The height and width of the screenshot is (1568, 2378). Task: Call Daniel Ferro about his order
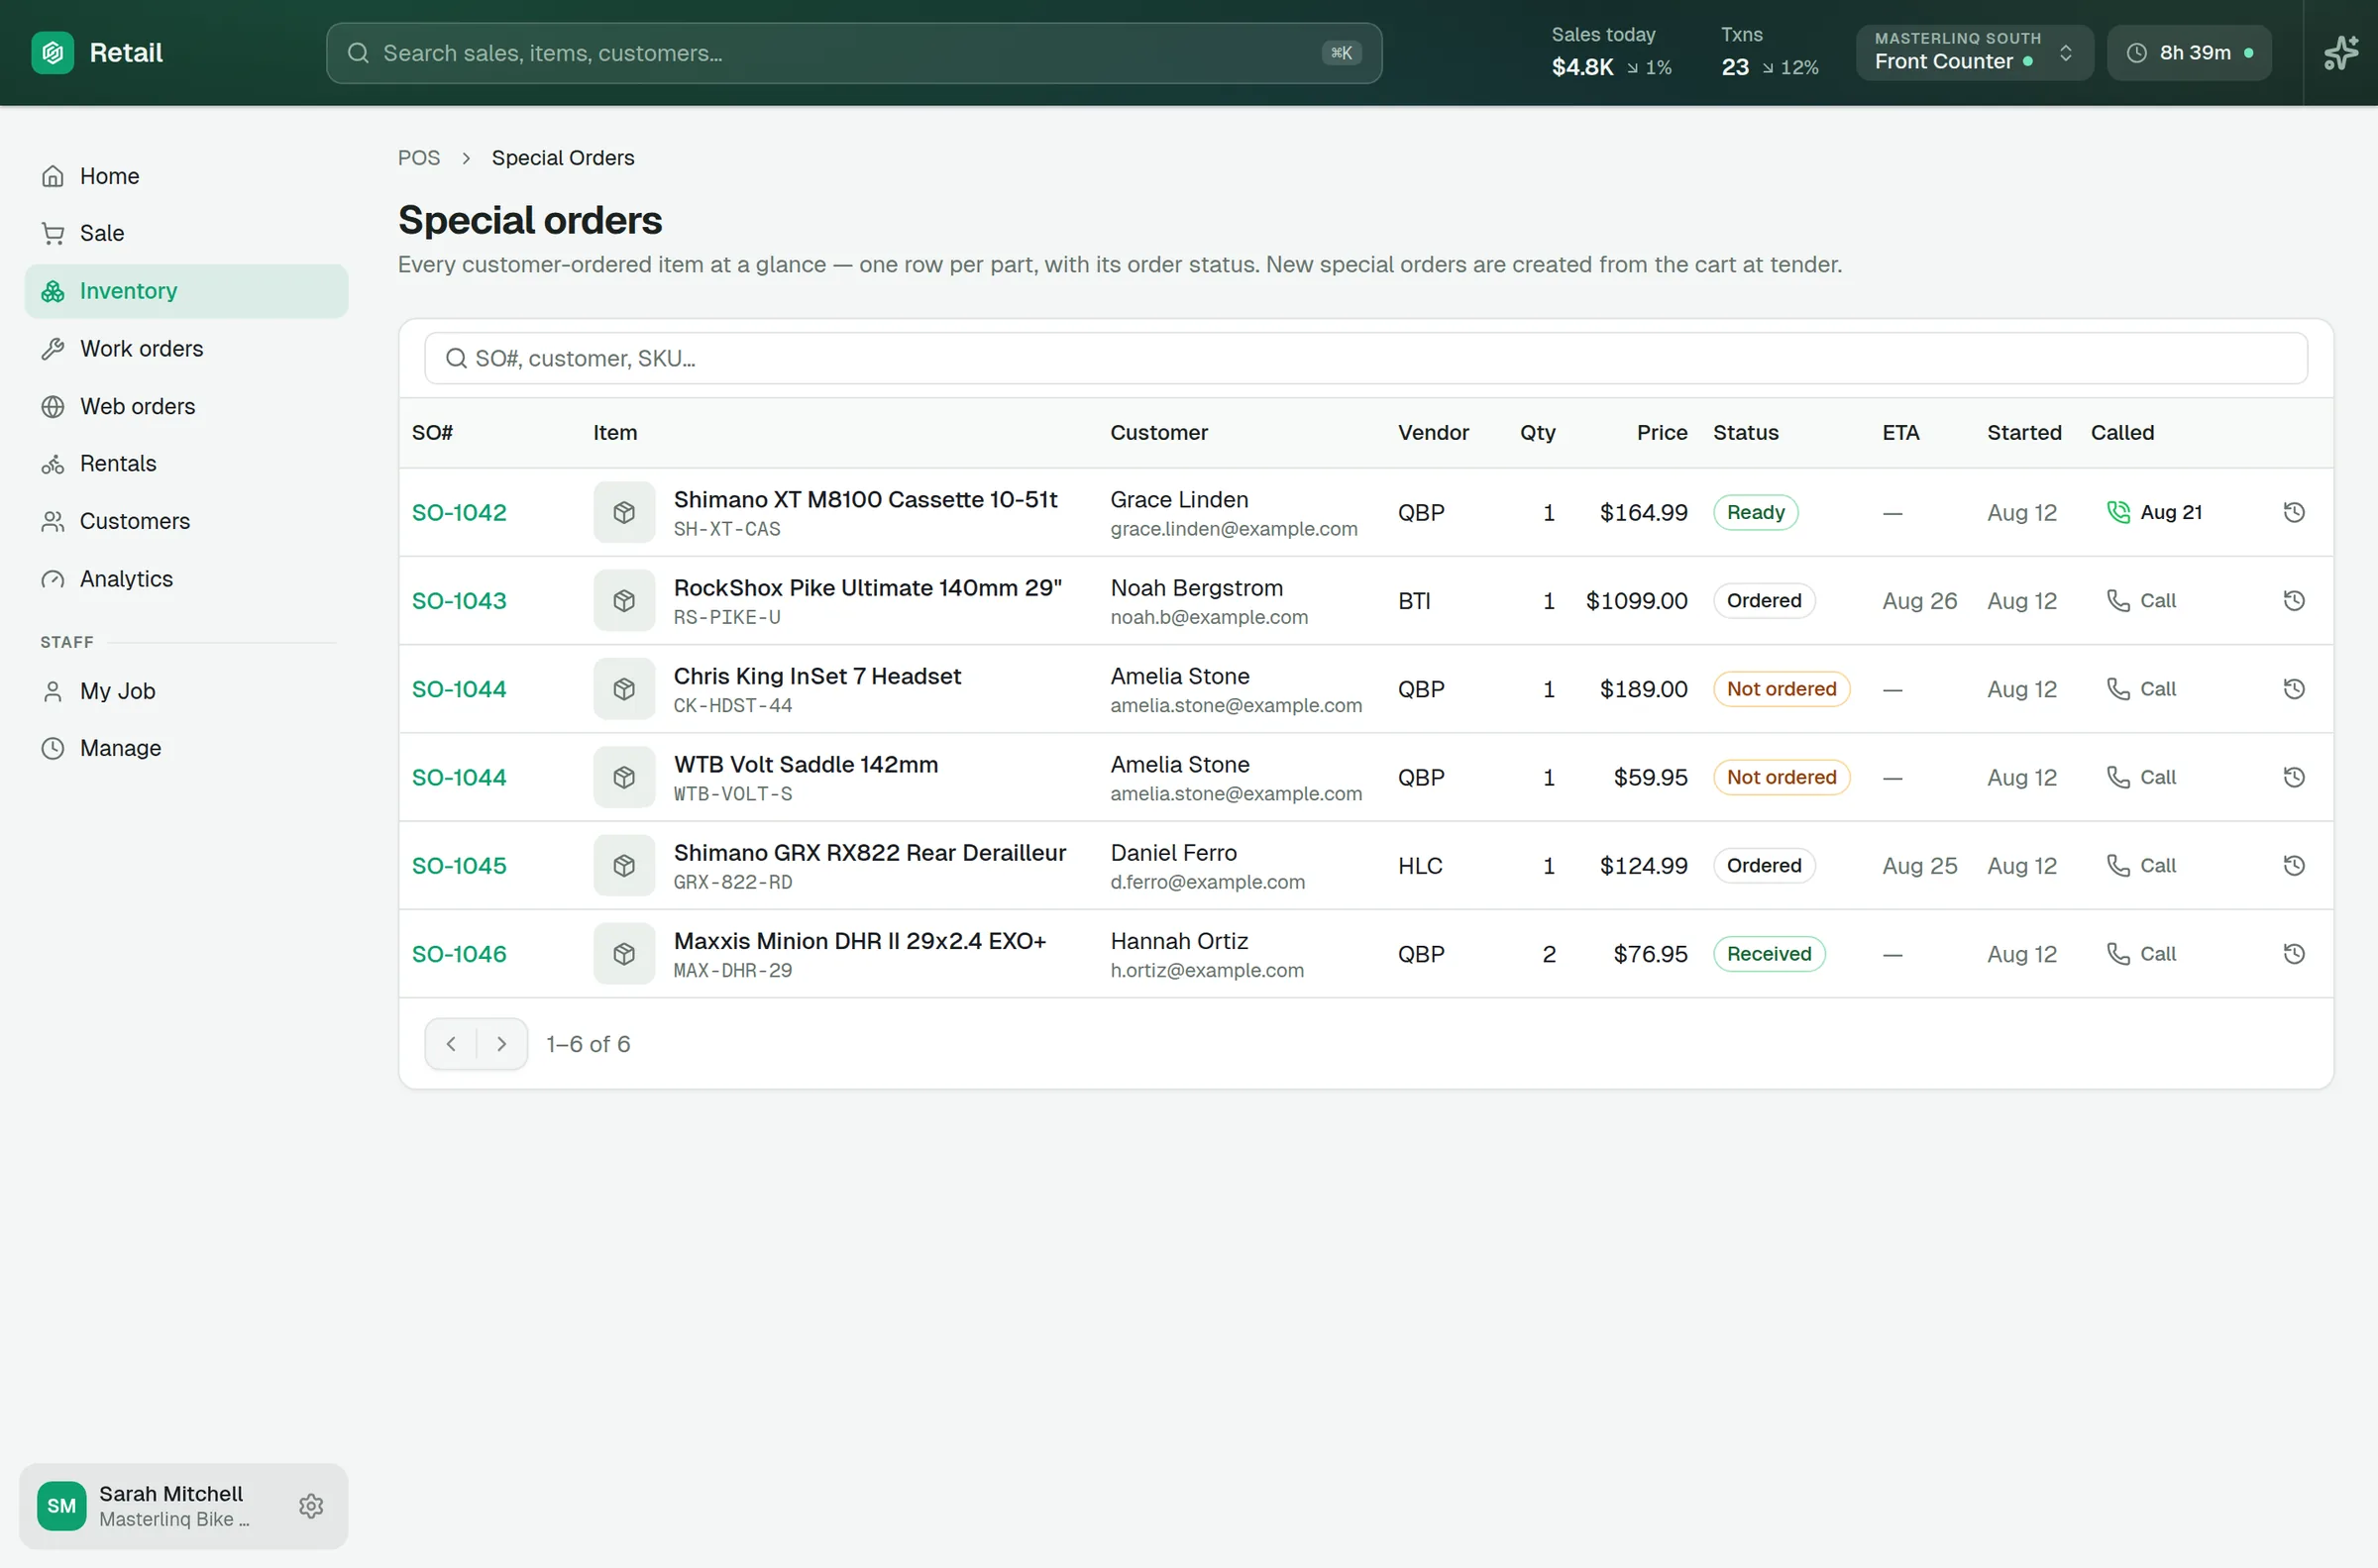pyautogui.click(x=2141, y=865)
